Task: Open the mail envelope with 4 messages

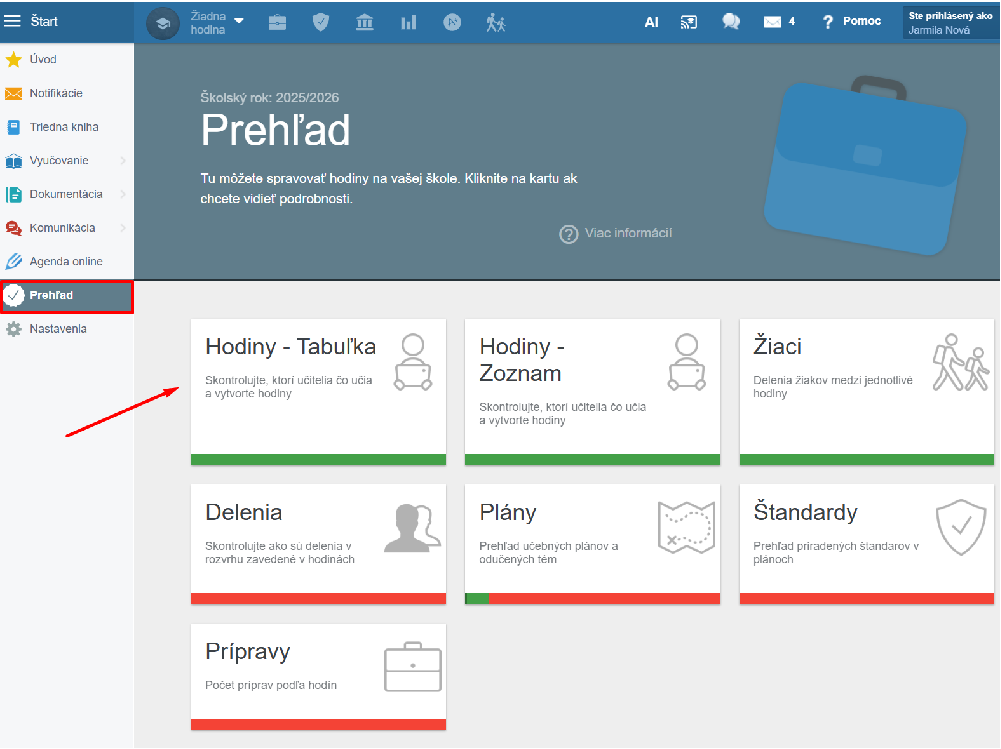Action: [x=778, y=22]
